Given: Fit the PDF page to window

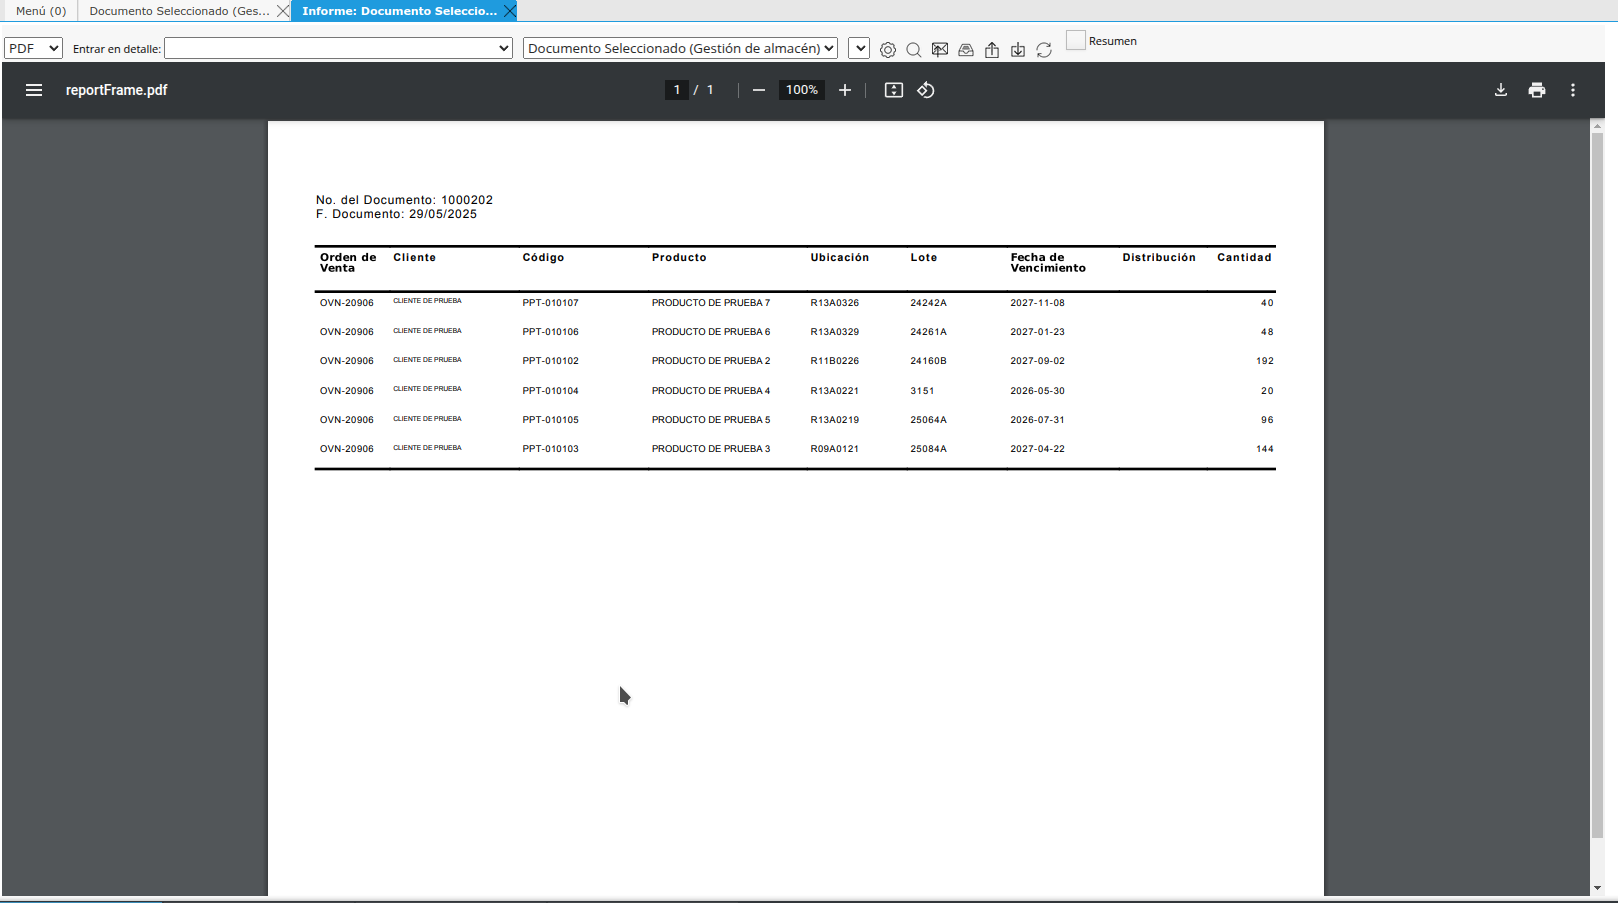Looking at the screenshot, I should pyautogui.click(x=894, y=90).
